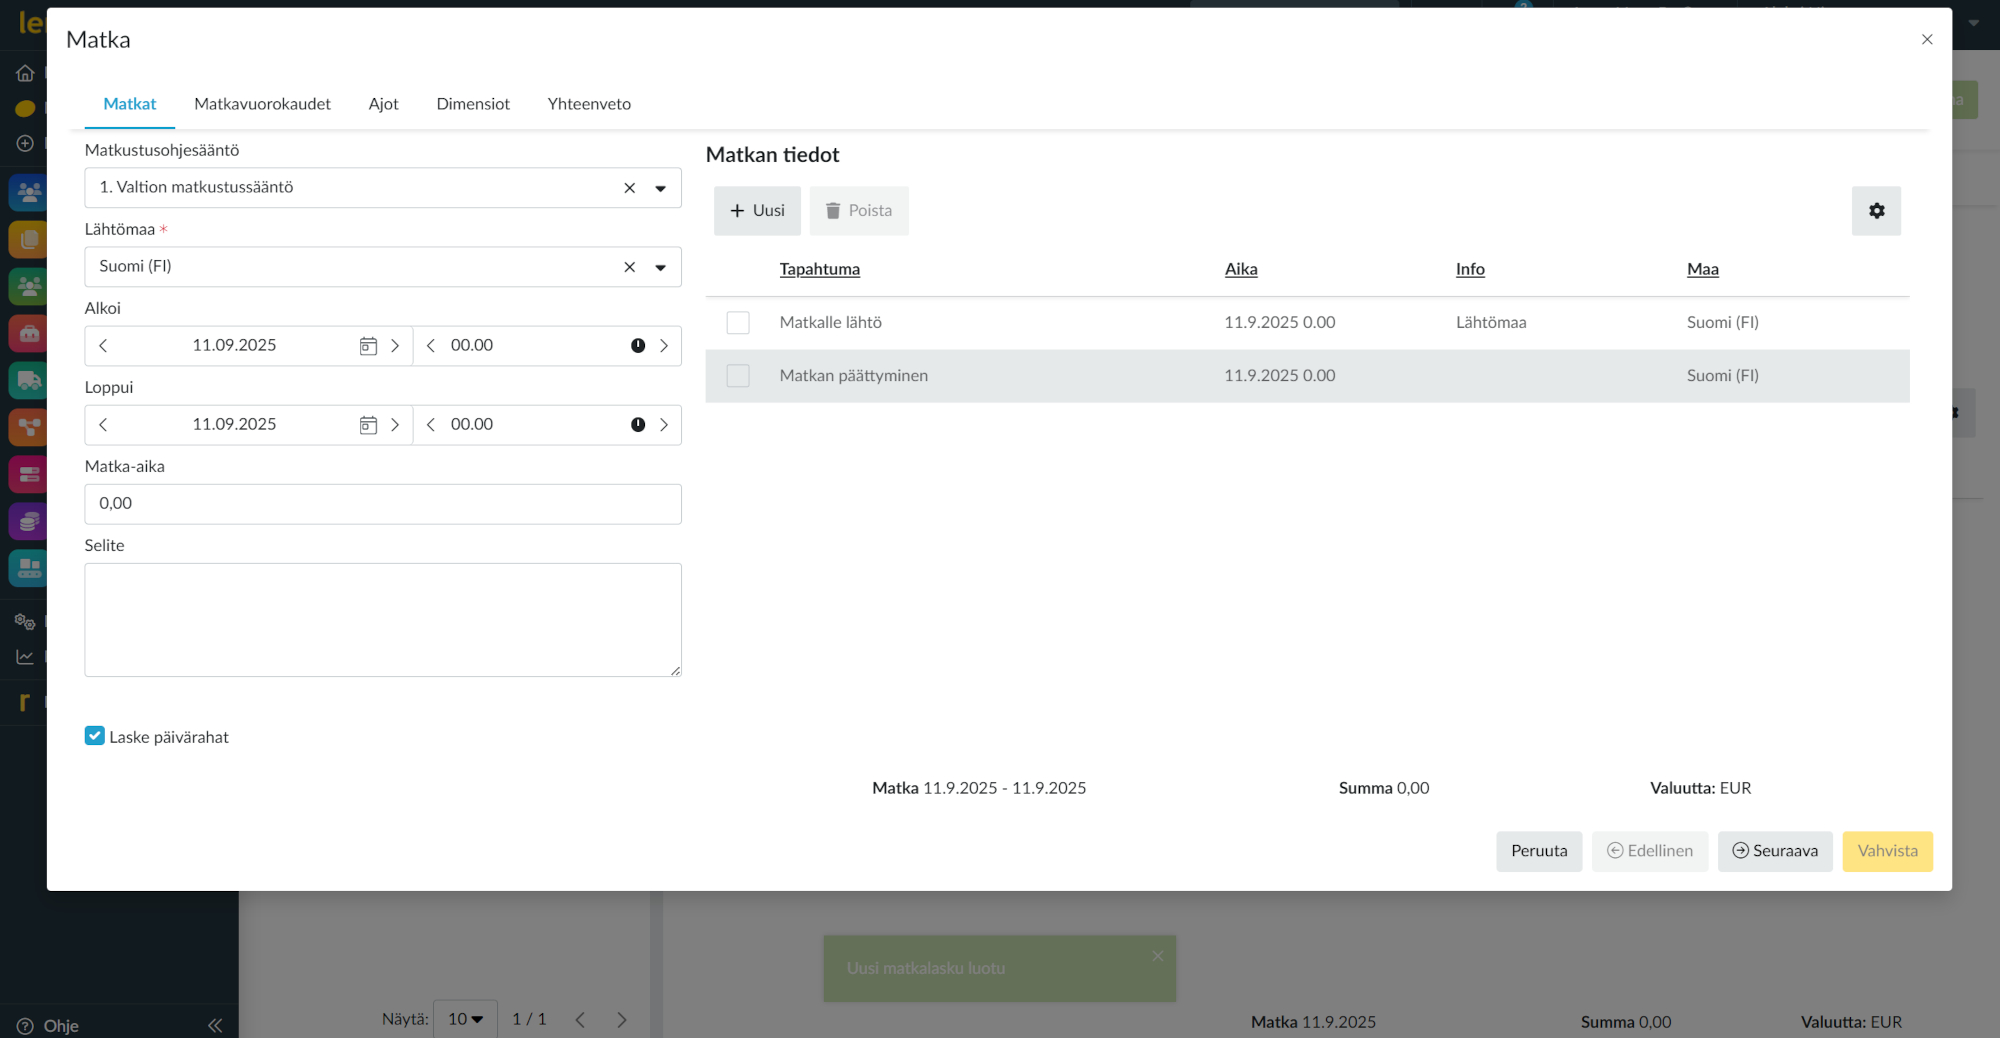
Task: Step Loppui date back one day
Action: (103, 425)
